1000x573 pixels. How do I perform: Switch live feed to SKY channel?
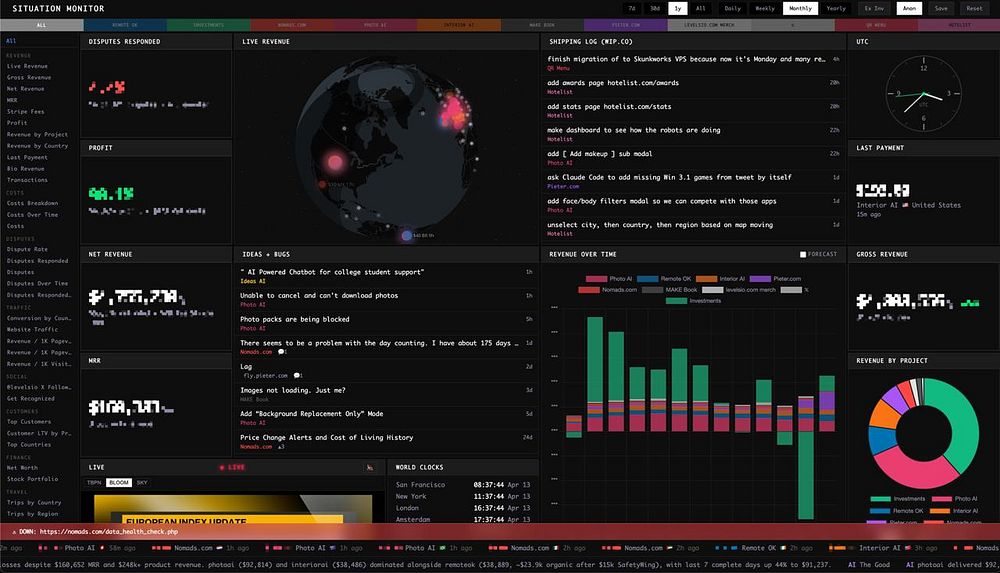pos(142,483)
